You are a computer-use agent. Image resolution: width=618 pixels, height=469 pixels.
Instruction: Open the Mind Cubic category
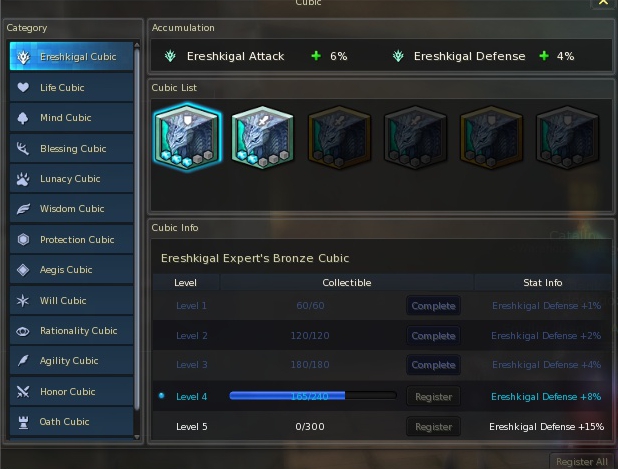[71, 118]
